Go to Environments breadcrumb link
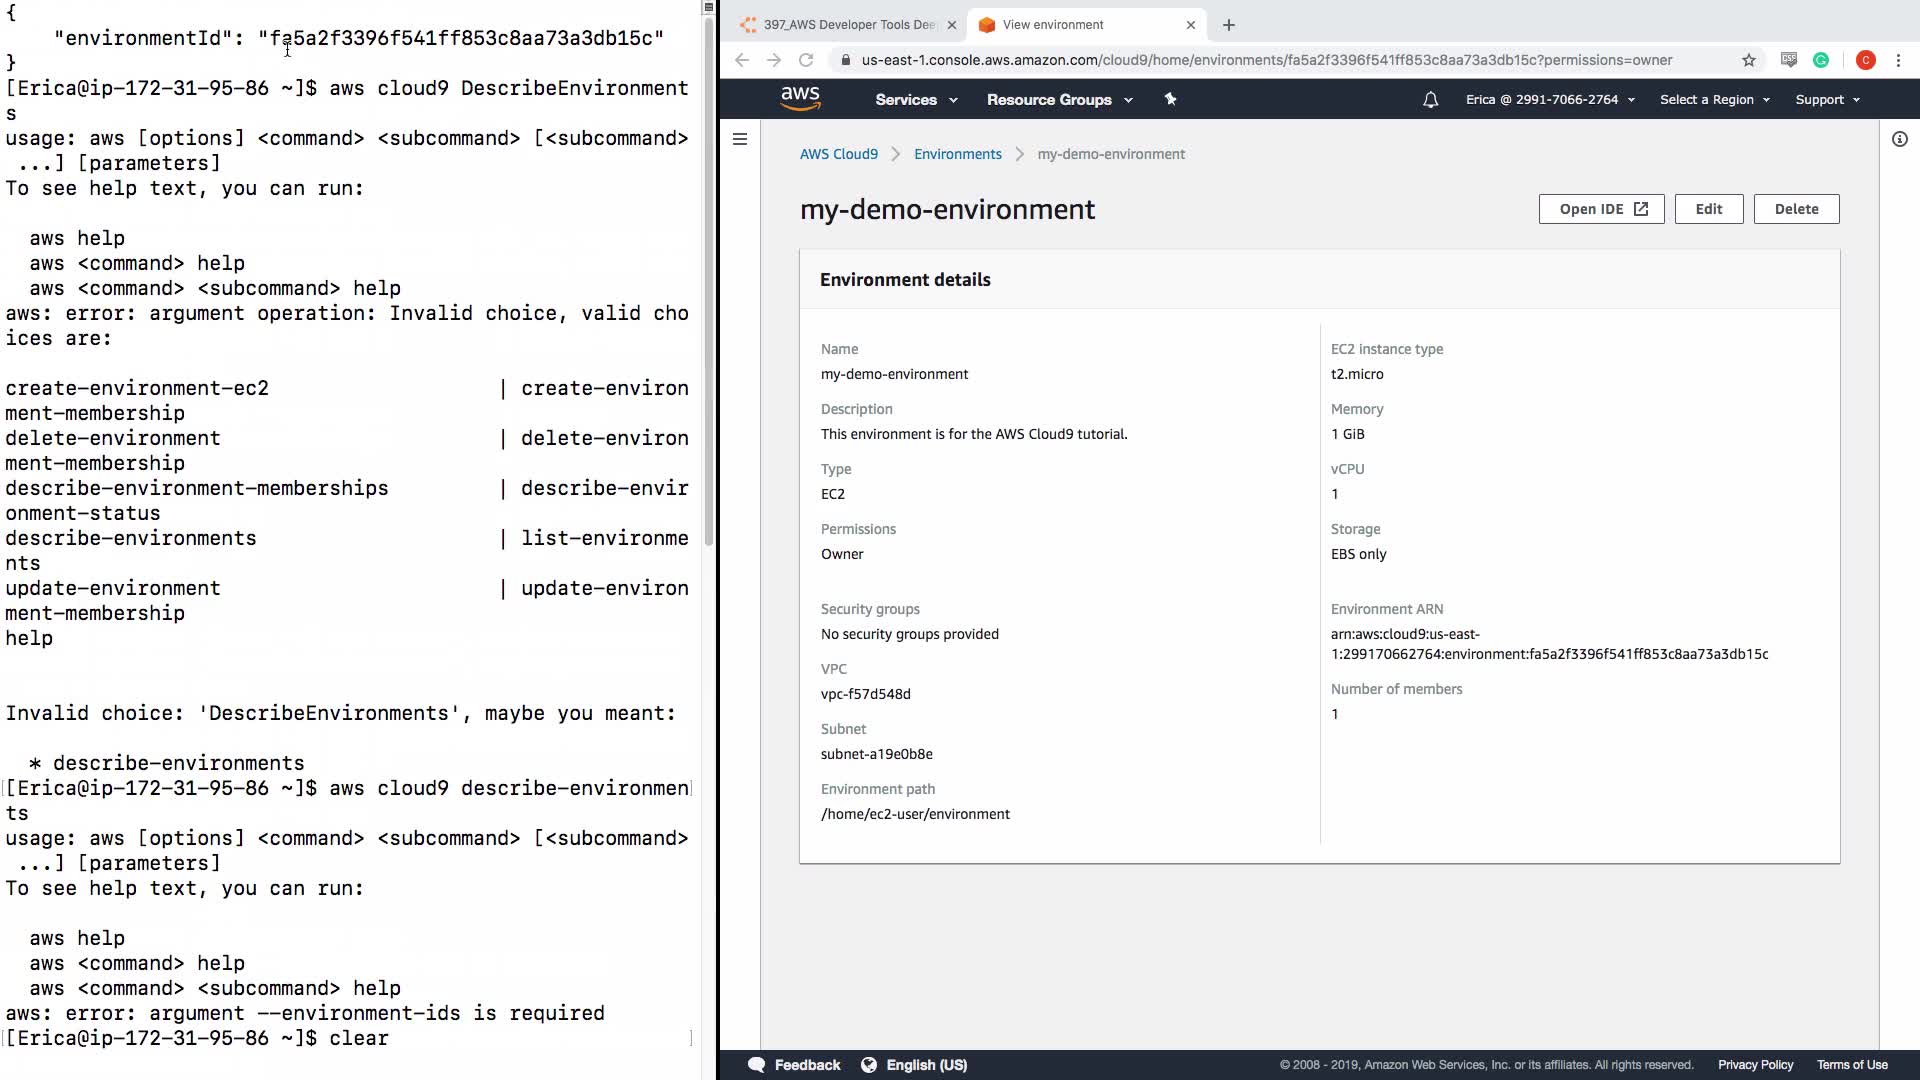 957,154
